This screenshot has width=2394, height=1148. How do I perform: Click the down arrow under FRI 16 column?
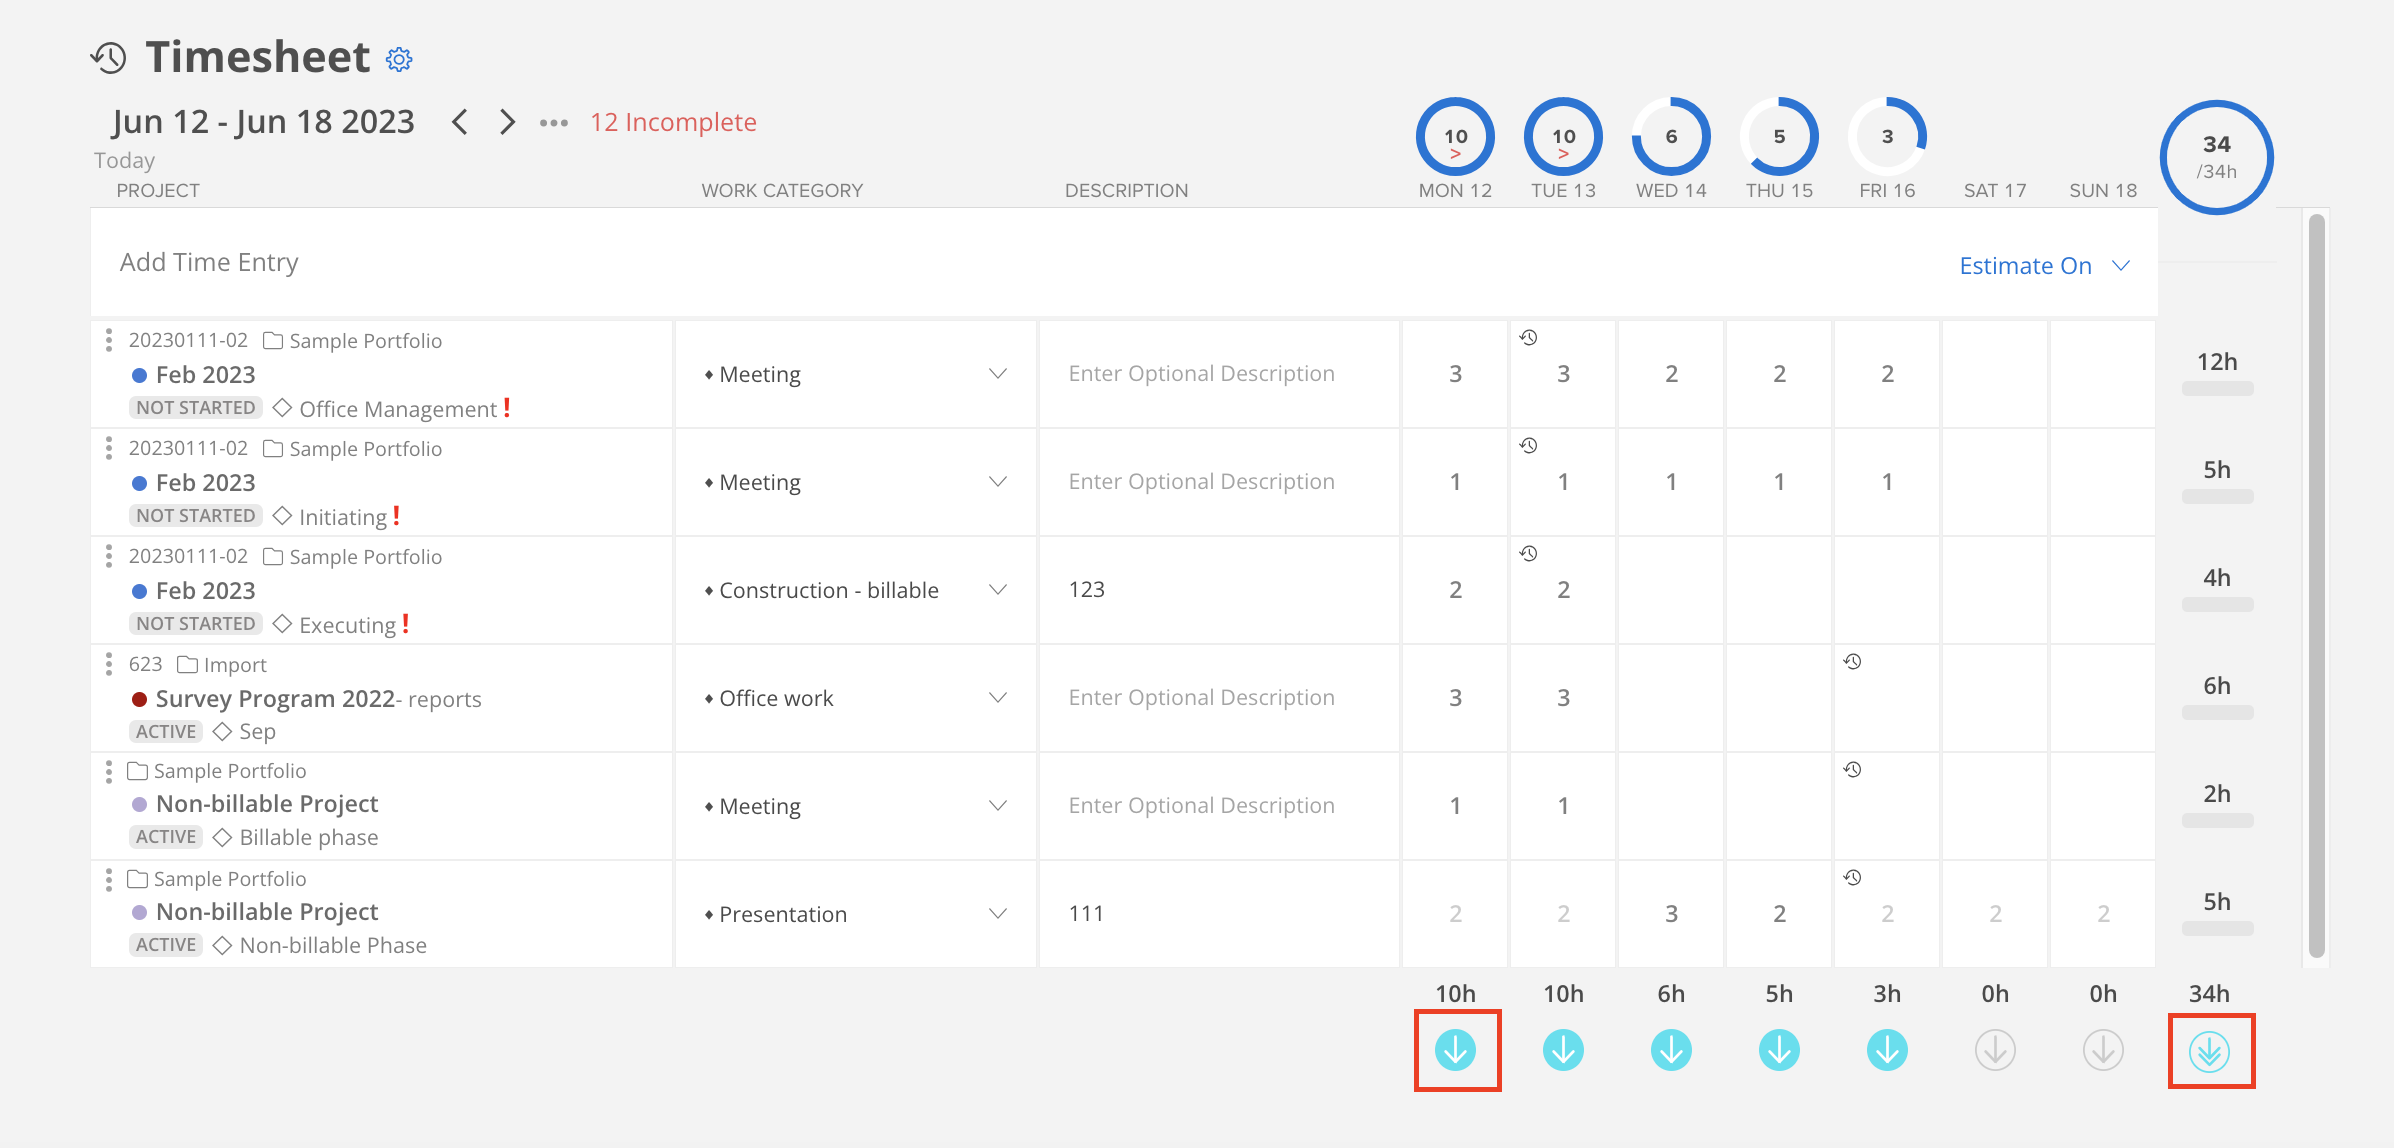point(1886,1050)
